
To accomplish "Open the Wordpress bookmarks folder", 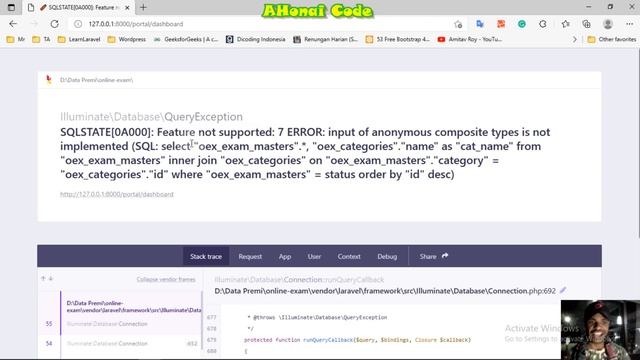I will (x=127, y=39).
